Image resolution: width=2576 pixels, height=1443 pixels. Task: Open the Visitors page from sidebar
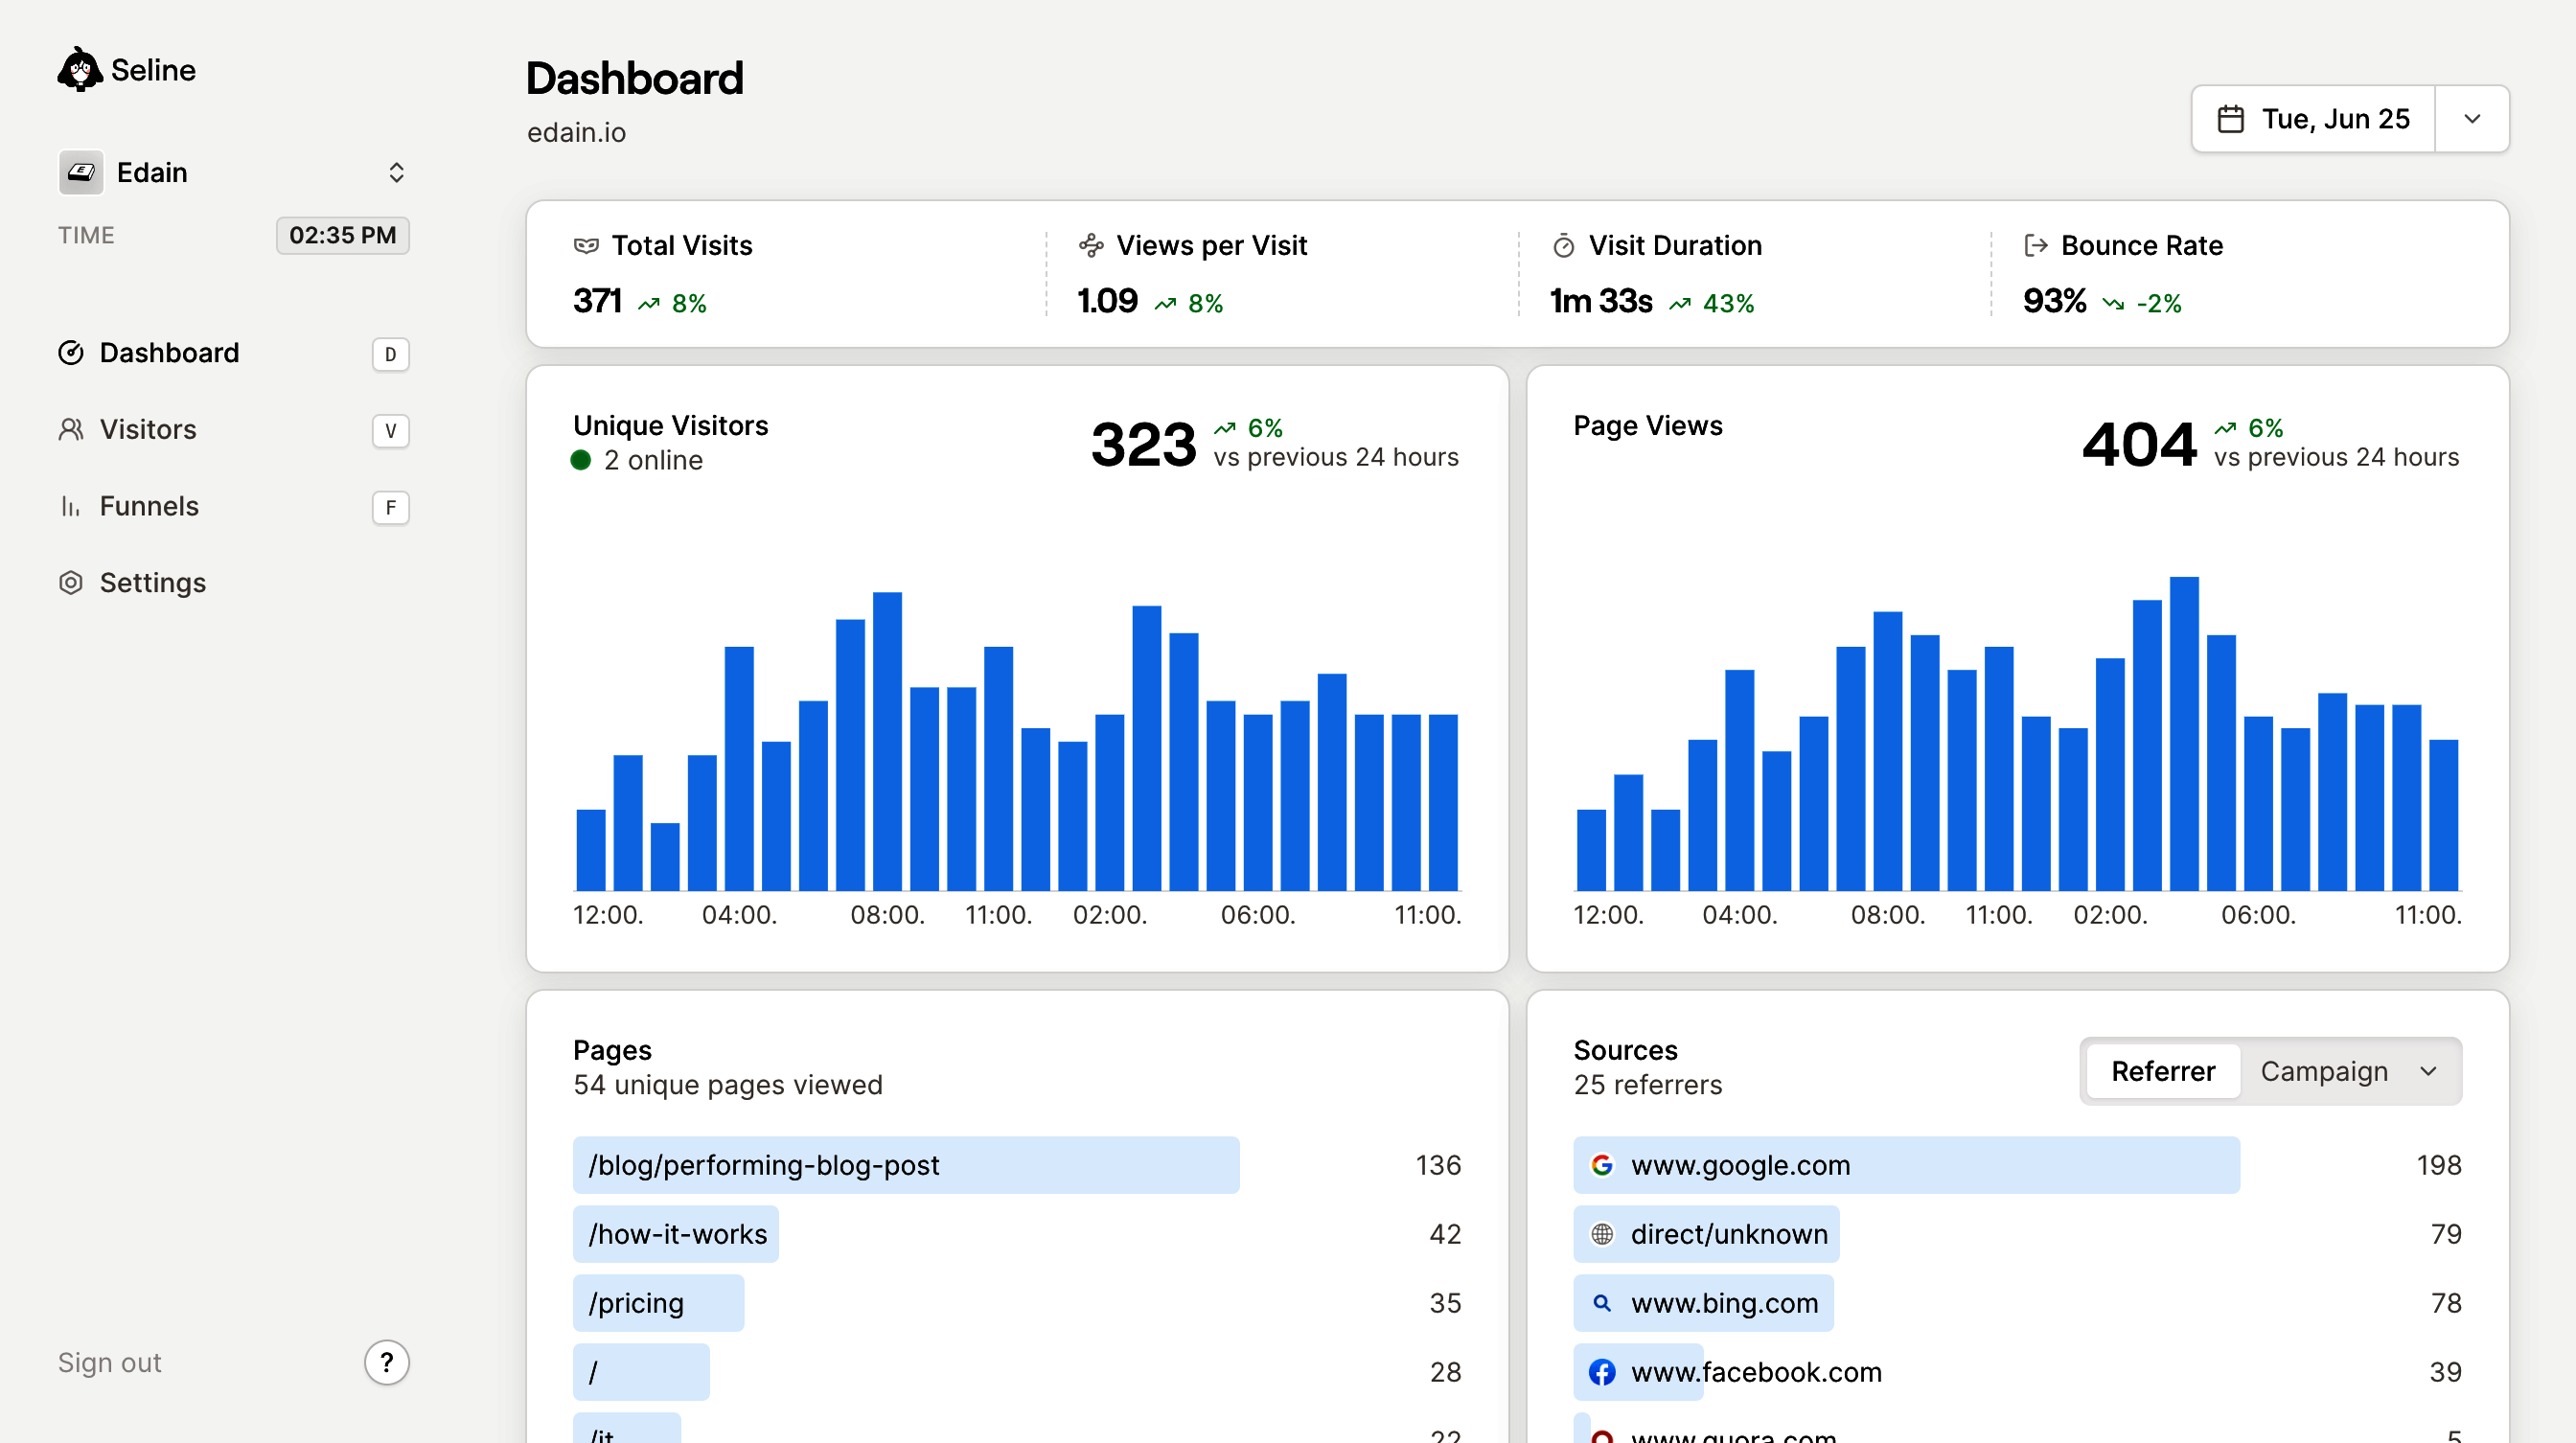pos(148,430)
